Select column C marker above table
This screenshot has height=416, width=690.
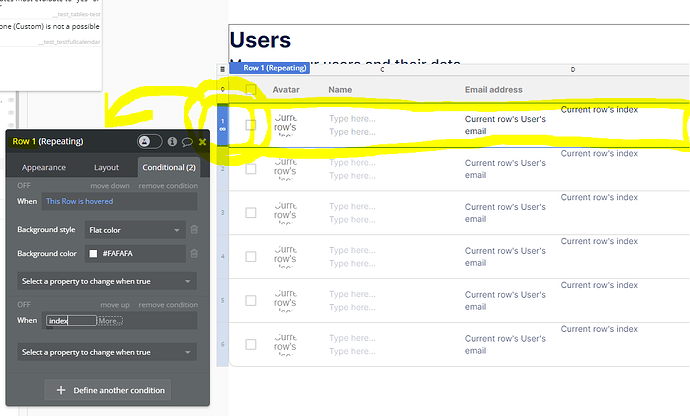(382, 70)
